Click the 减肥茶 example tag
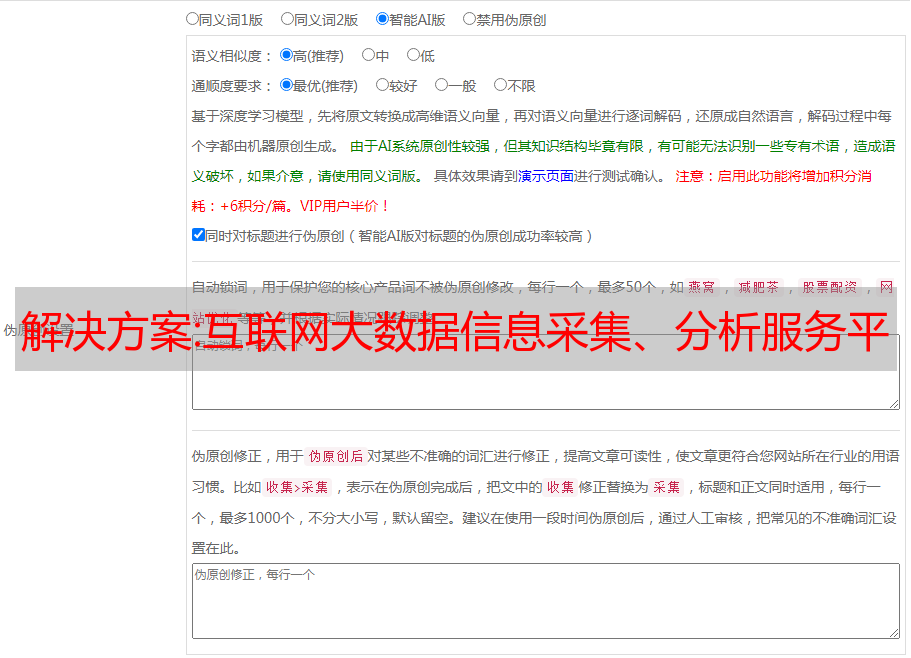911x658 pixels. coord(758,287)
